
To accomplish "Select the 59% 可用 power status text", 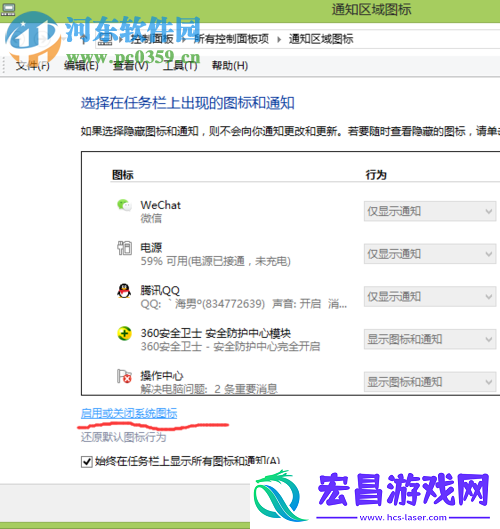I will click(x=216, y=261).
